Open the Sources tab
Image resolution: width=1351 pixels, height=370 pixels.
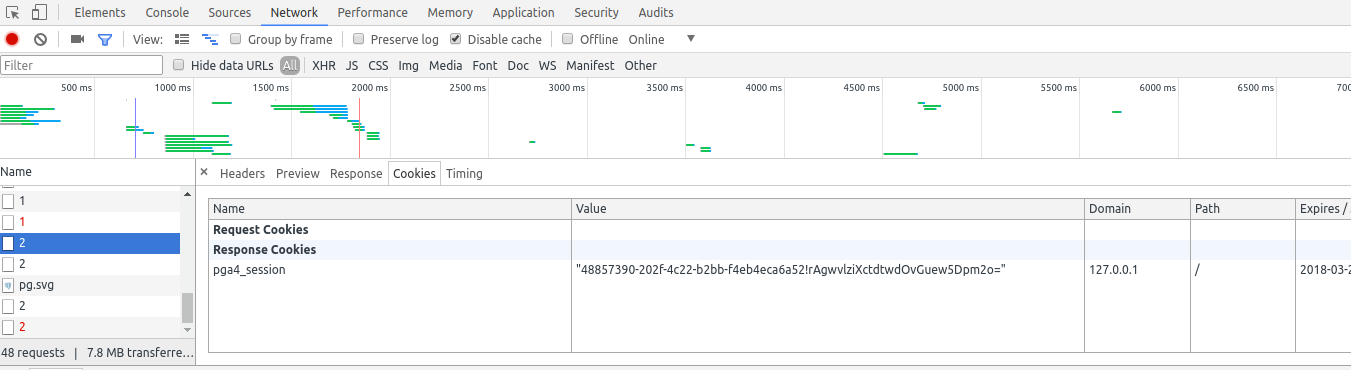pyautogui.click(x=230, y=13)
